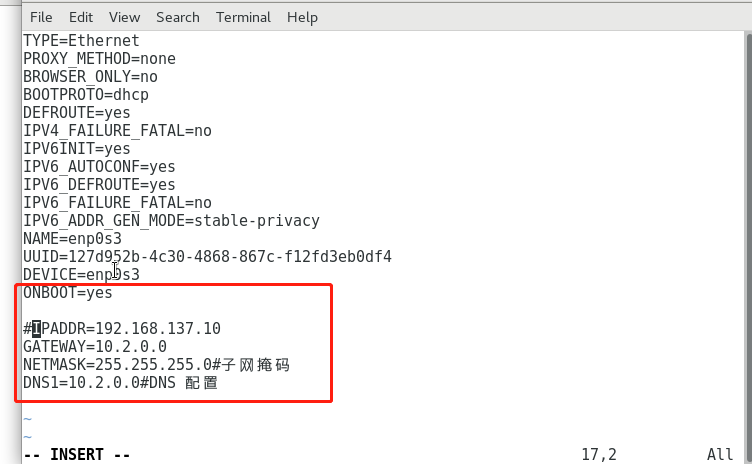Screen dimensions: 752x464
Task: Click the -- INSERT -- status indicator
Action: click(x=77, y=454)
